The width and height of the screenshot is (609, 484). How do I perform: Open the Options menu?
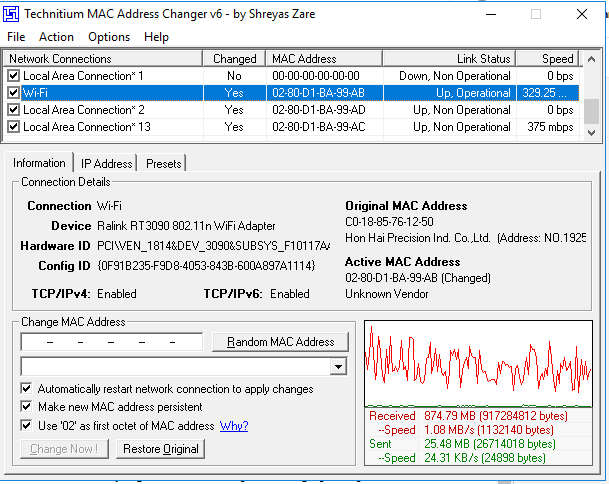109,37
